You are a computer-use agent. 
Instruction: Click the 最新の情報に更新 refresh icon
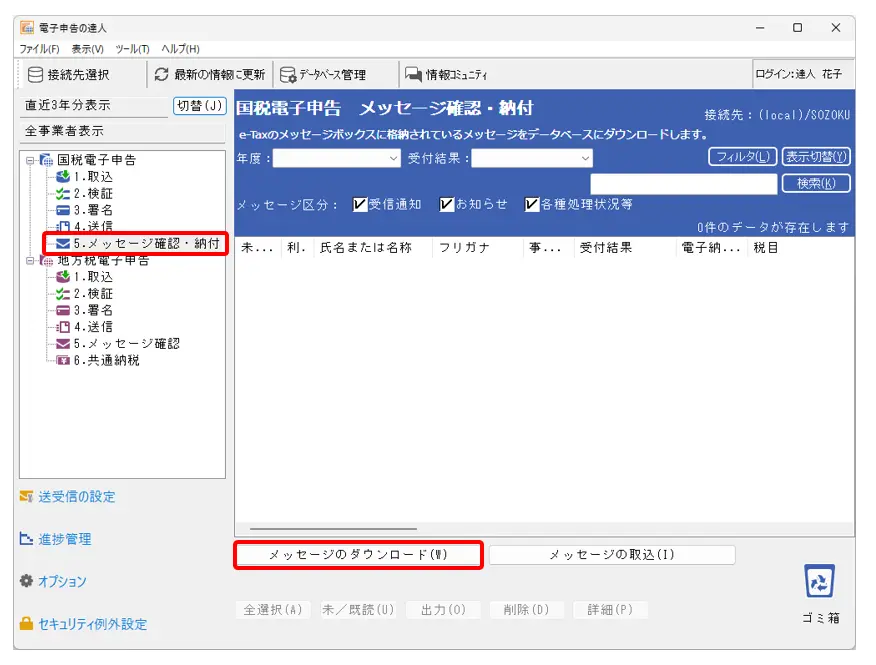coord(161,74)
